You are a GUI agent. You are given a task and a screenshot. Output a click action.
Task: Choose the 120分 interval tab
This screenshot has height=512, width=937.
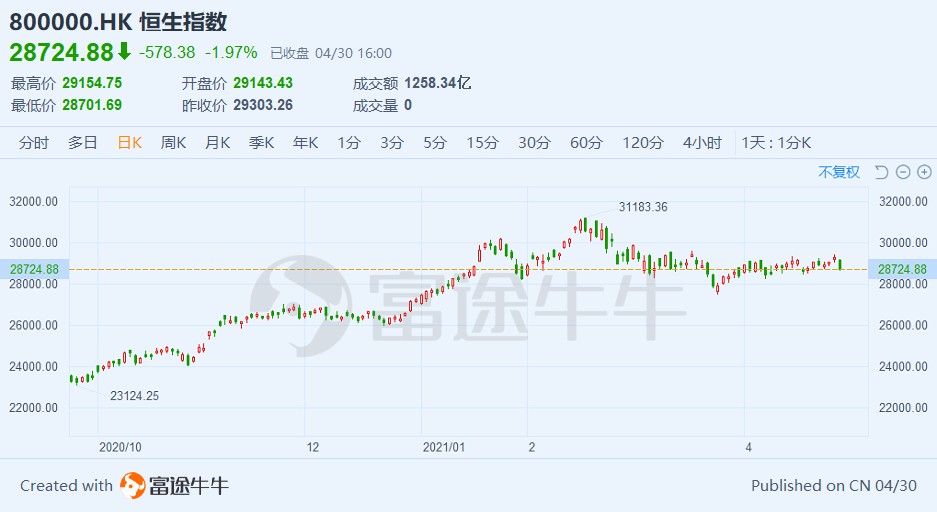point(642,143)
